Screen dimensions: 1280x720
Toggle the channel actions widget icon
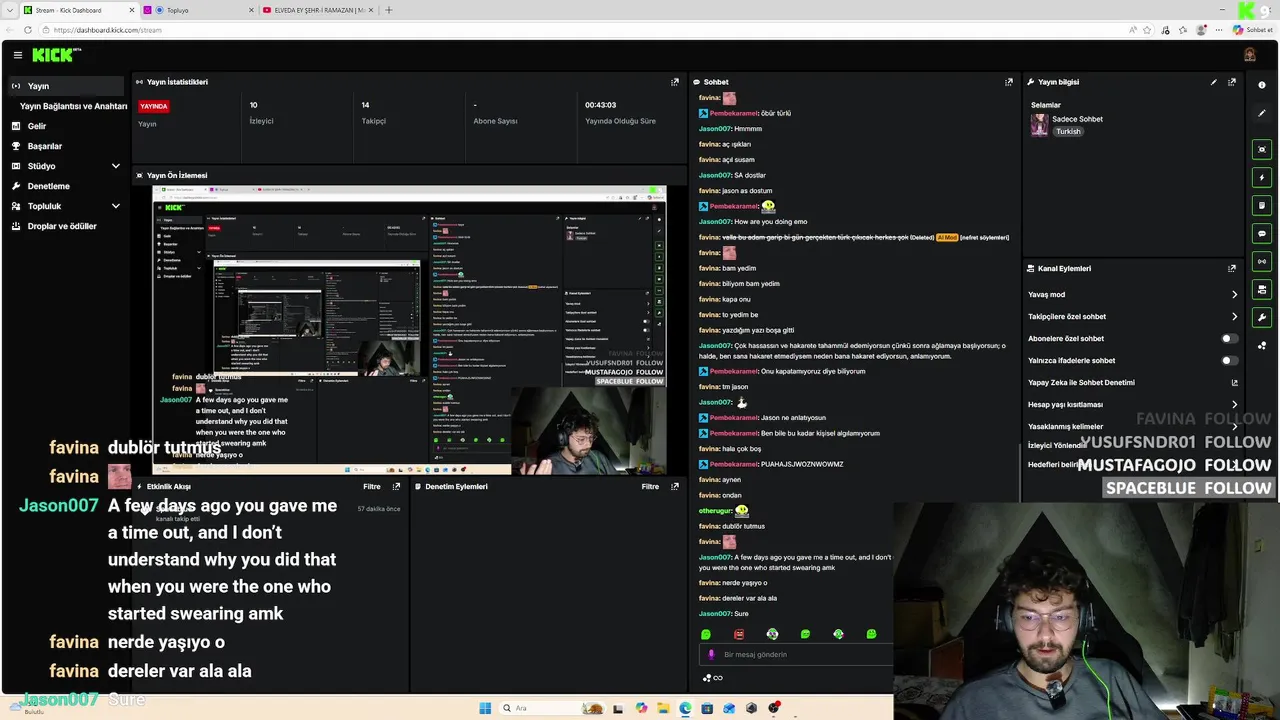click(1262, 289)
